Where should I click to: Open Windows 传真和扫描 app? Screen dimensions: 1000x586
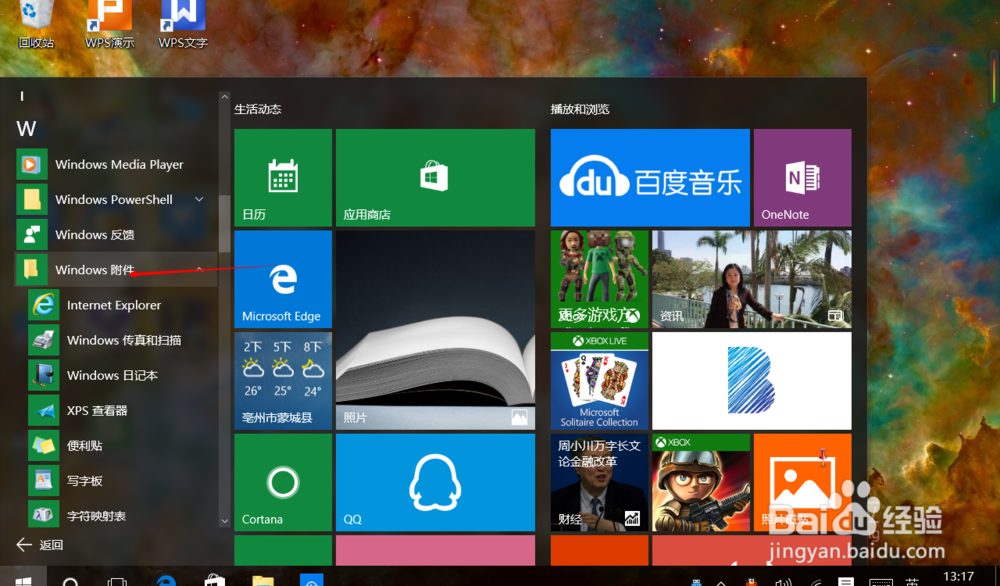click(121, 340)
